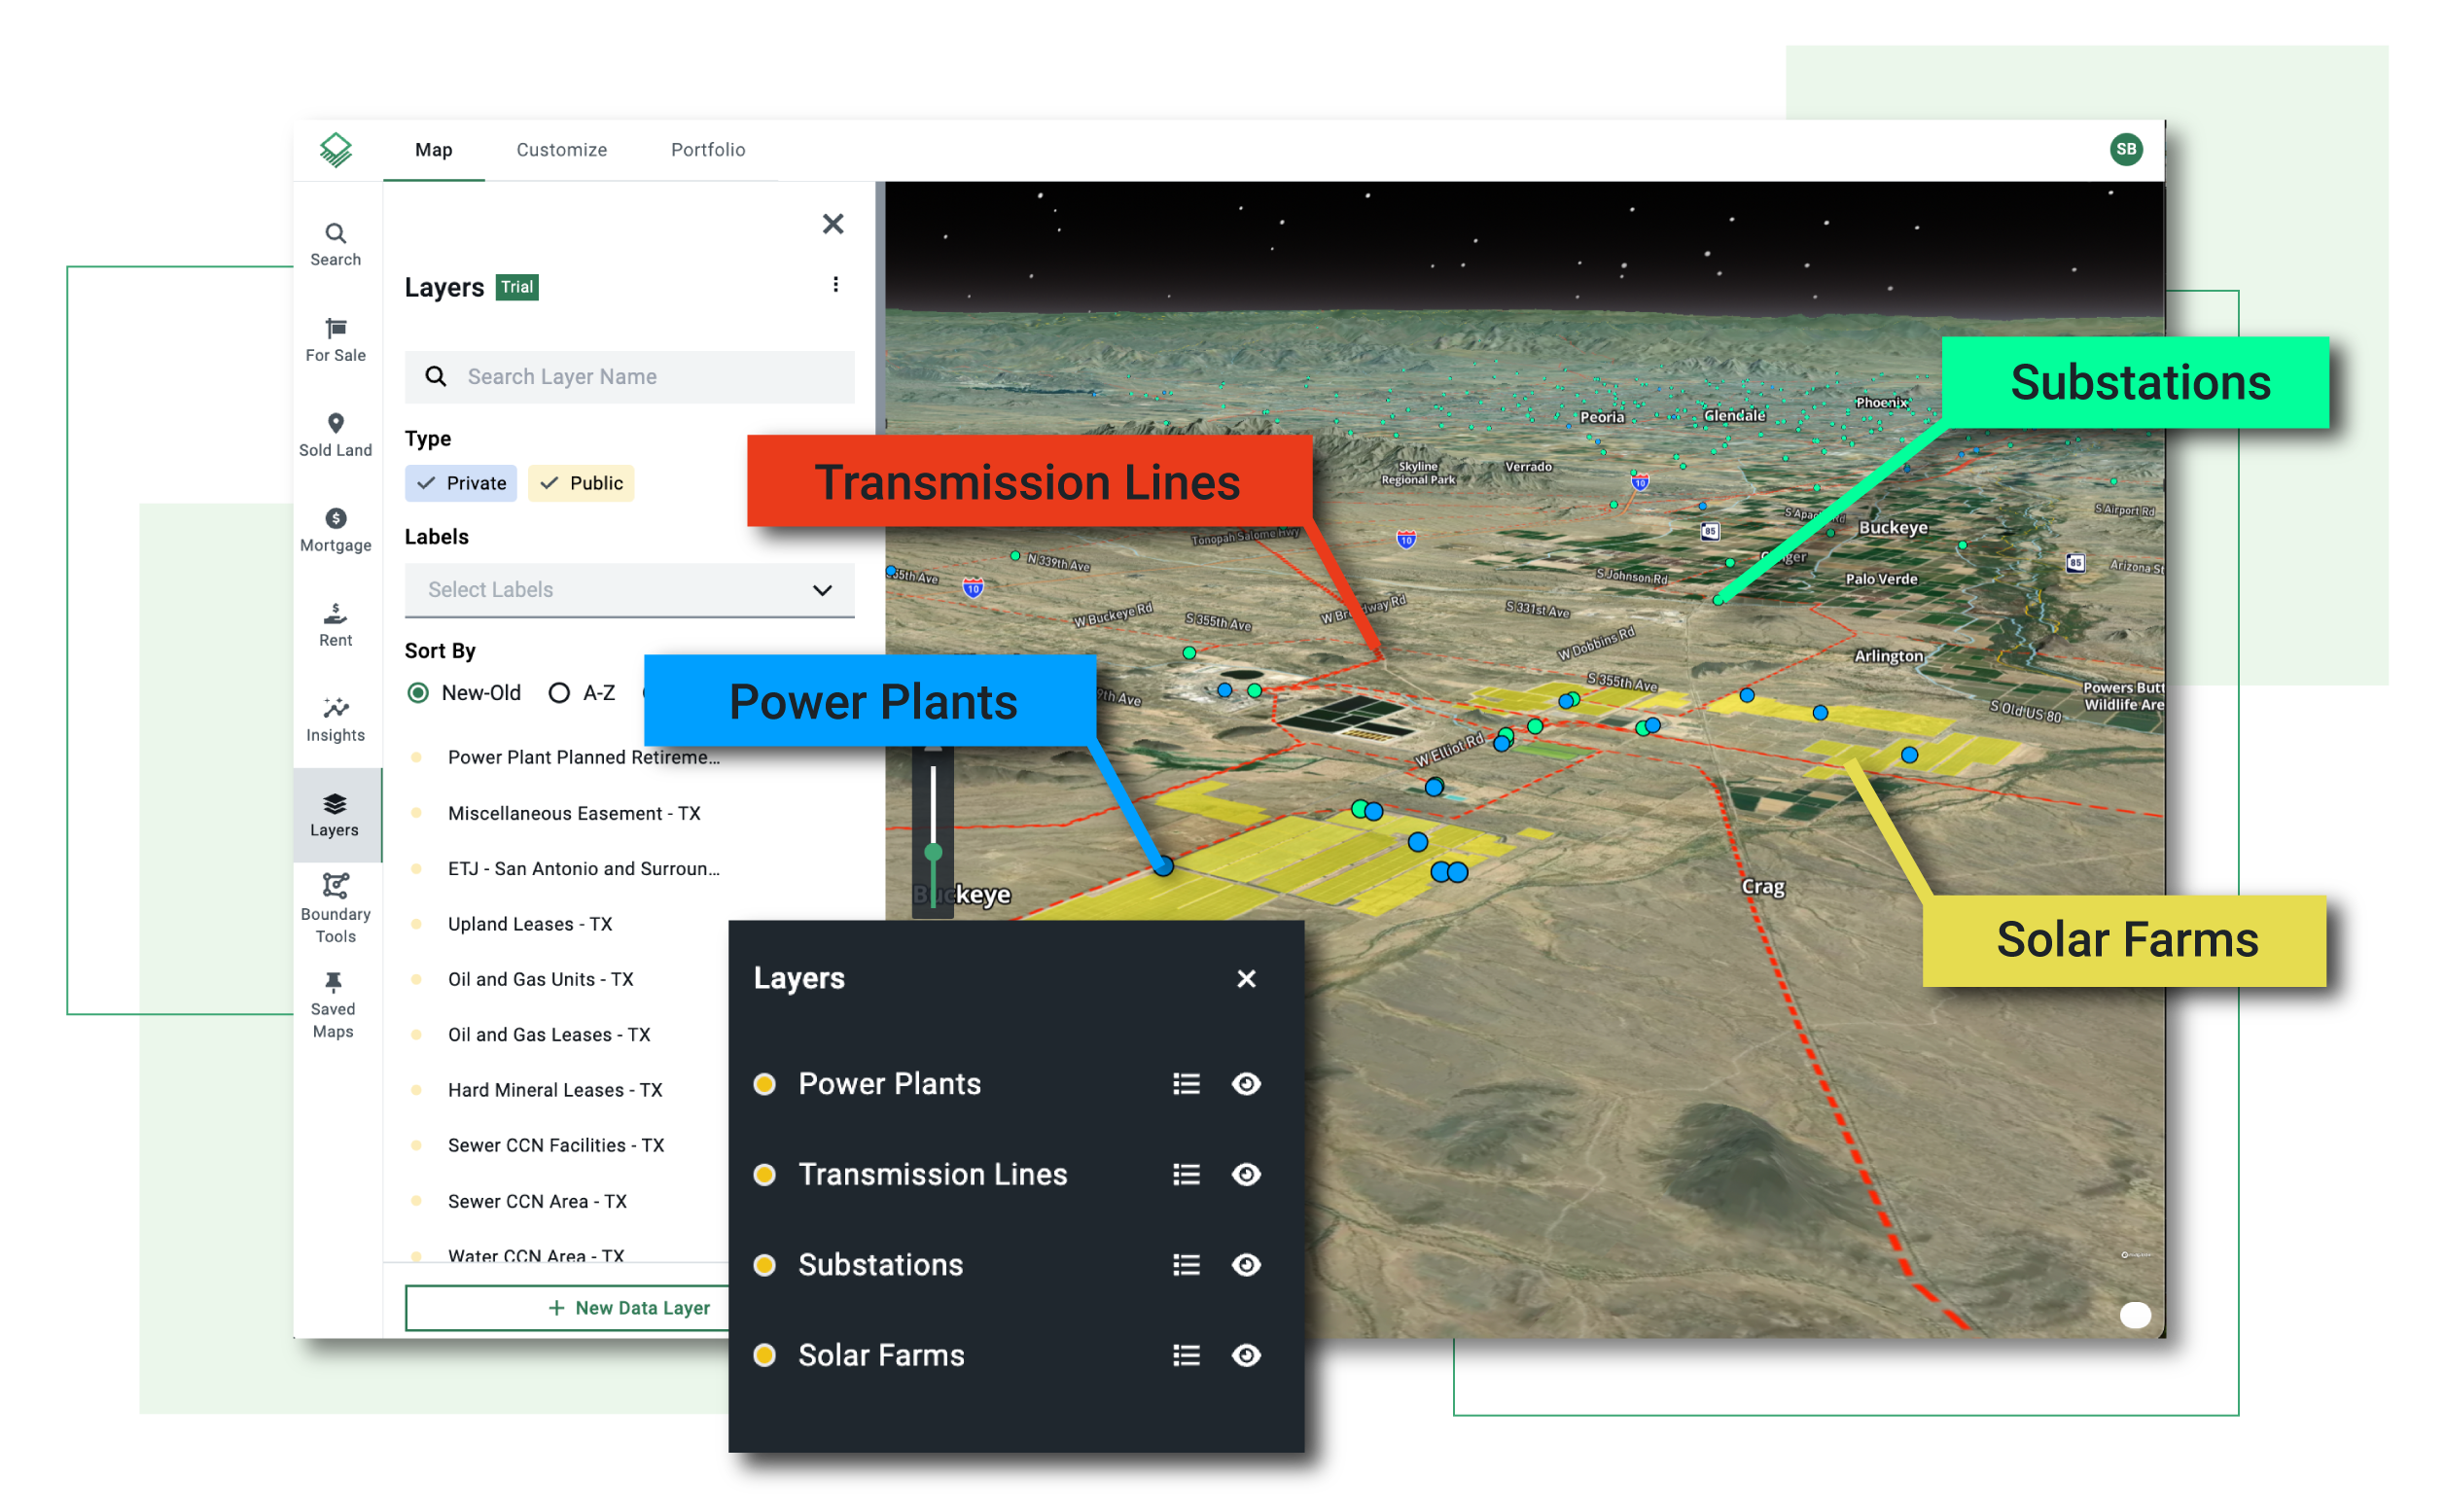Select Hard Mineral Leases - TX layer
The image size is (2446, 1512).
pyautogui.click(x=555, y=1090)
